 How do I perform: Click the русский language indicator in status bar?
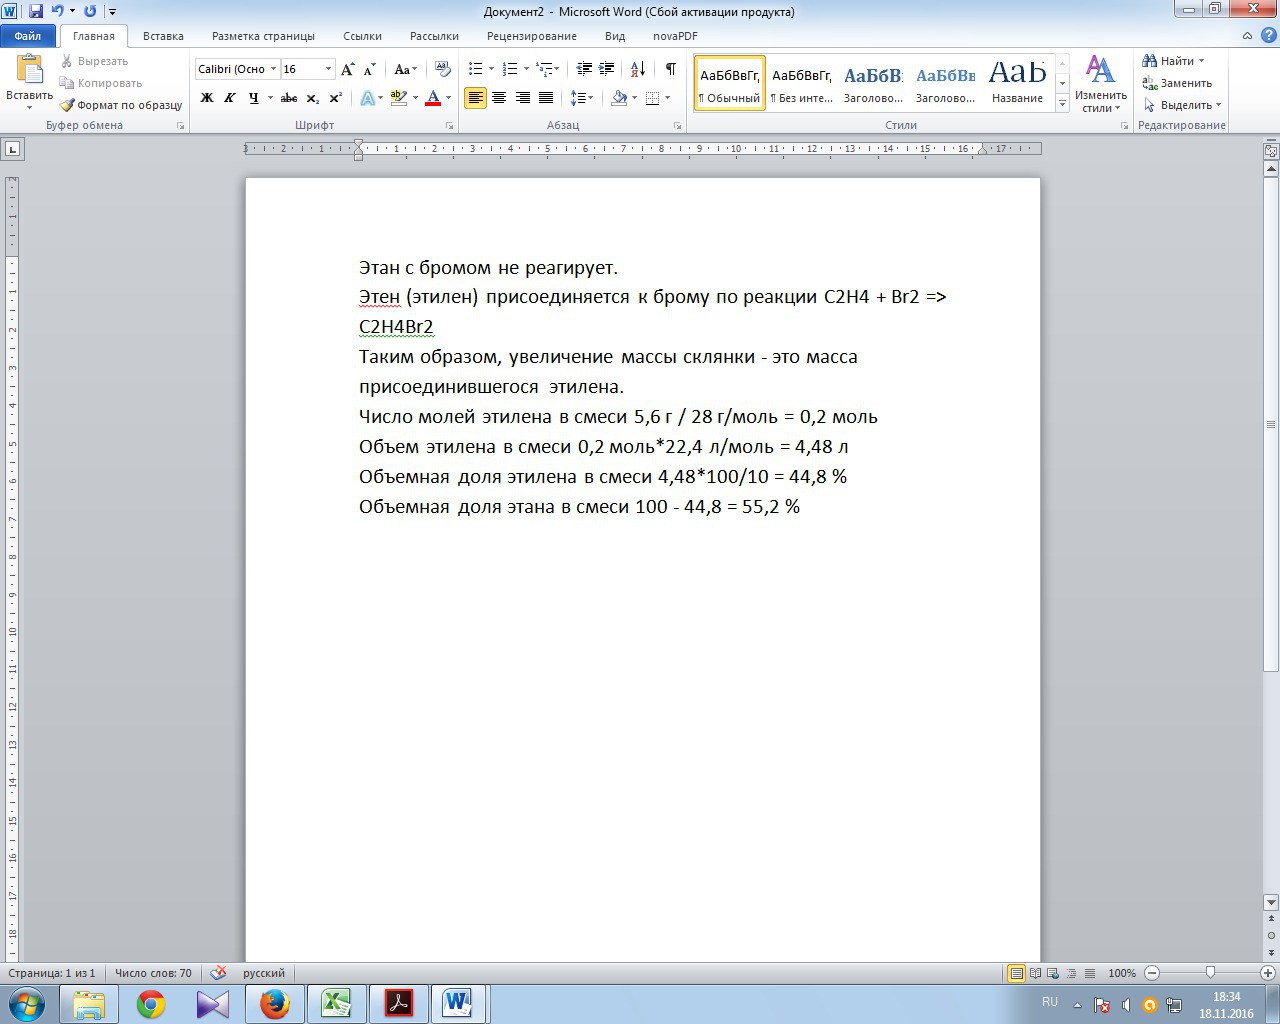click(264, 973)
